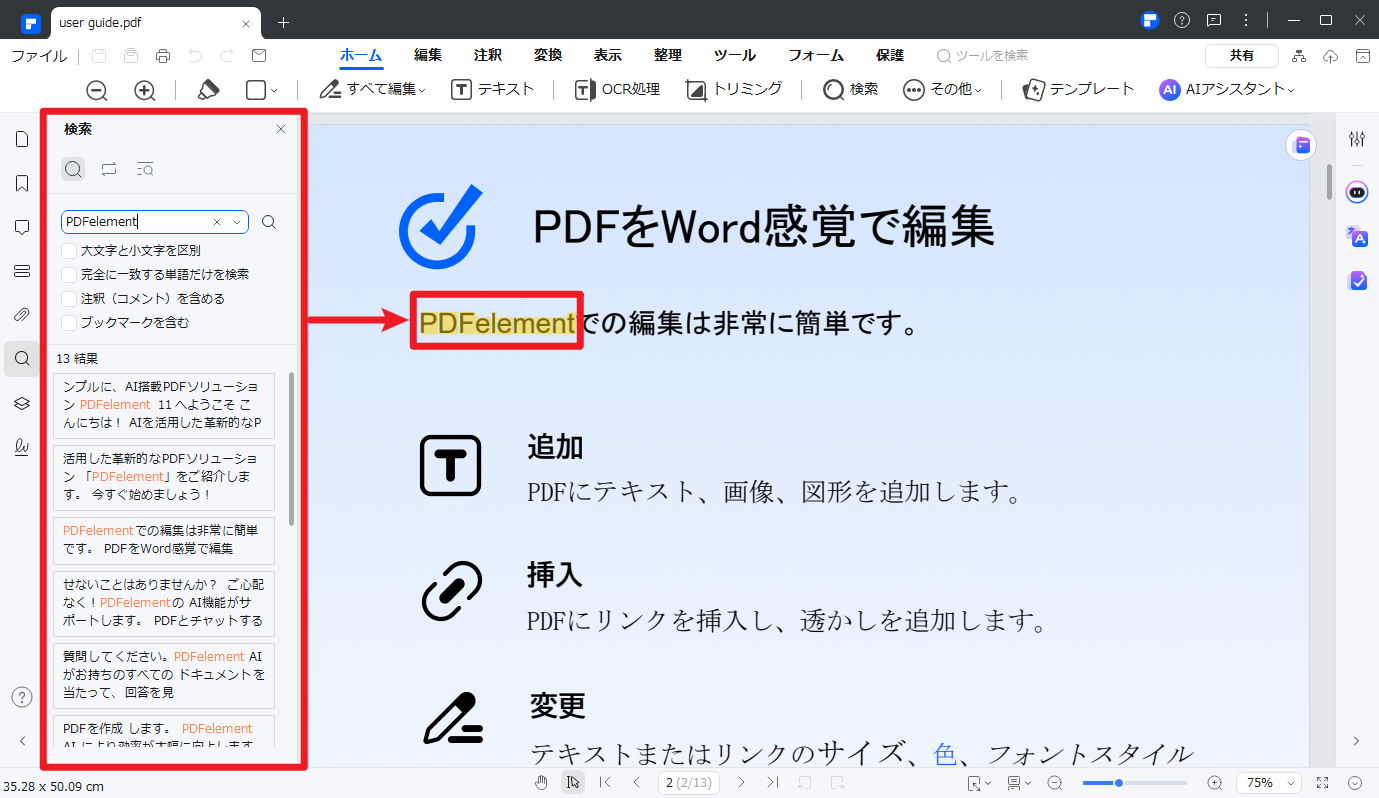Viewport: 1379px width, 798px height.
Task: Open the print icon
Action: click(x=163, y=56)
